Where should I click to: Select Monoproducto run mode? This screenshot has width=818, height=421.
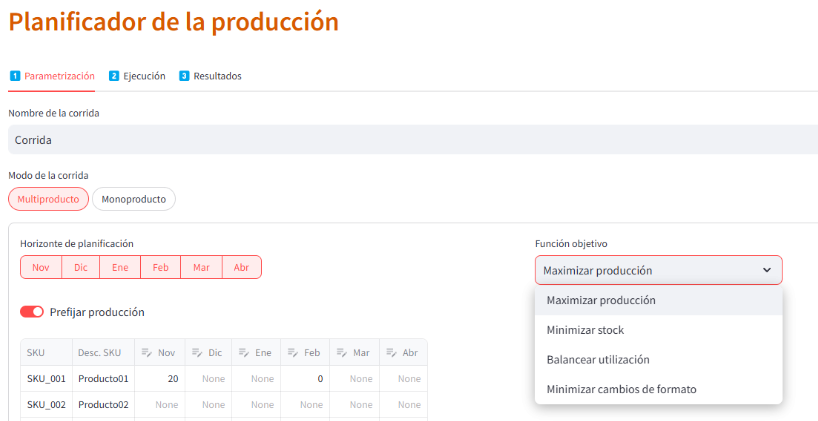[134, 199]
